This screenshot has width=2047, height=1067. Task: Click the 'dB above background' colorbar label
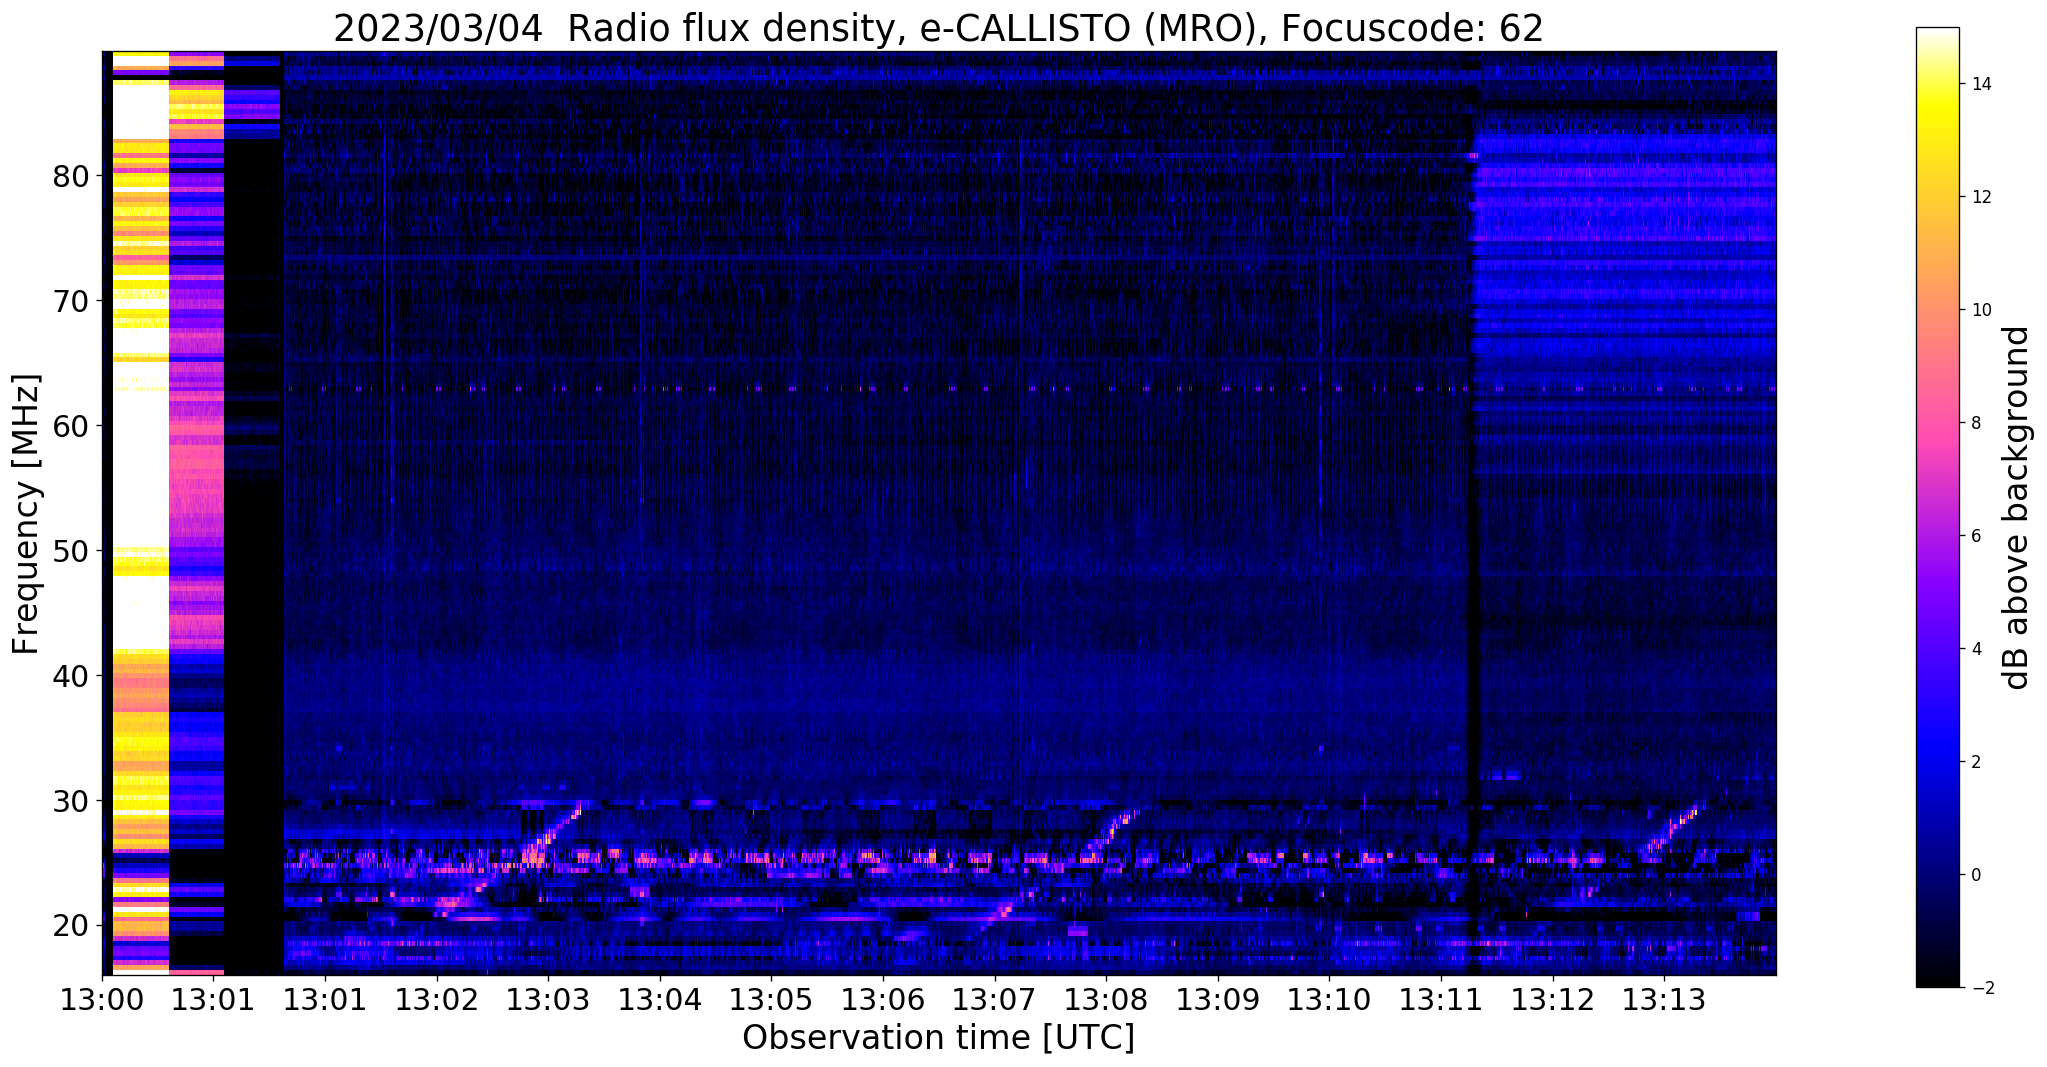point(2017,508)
